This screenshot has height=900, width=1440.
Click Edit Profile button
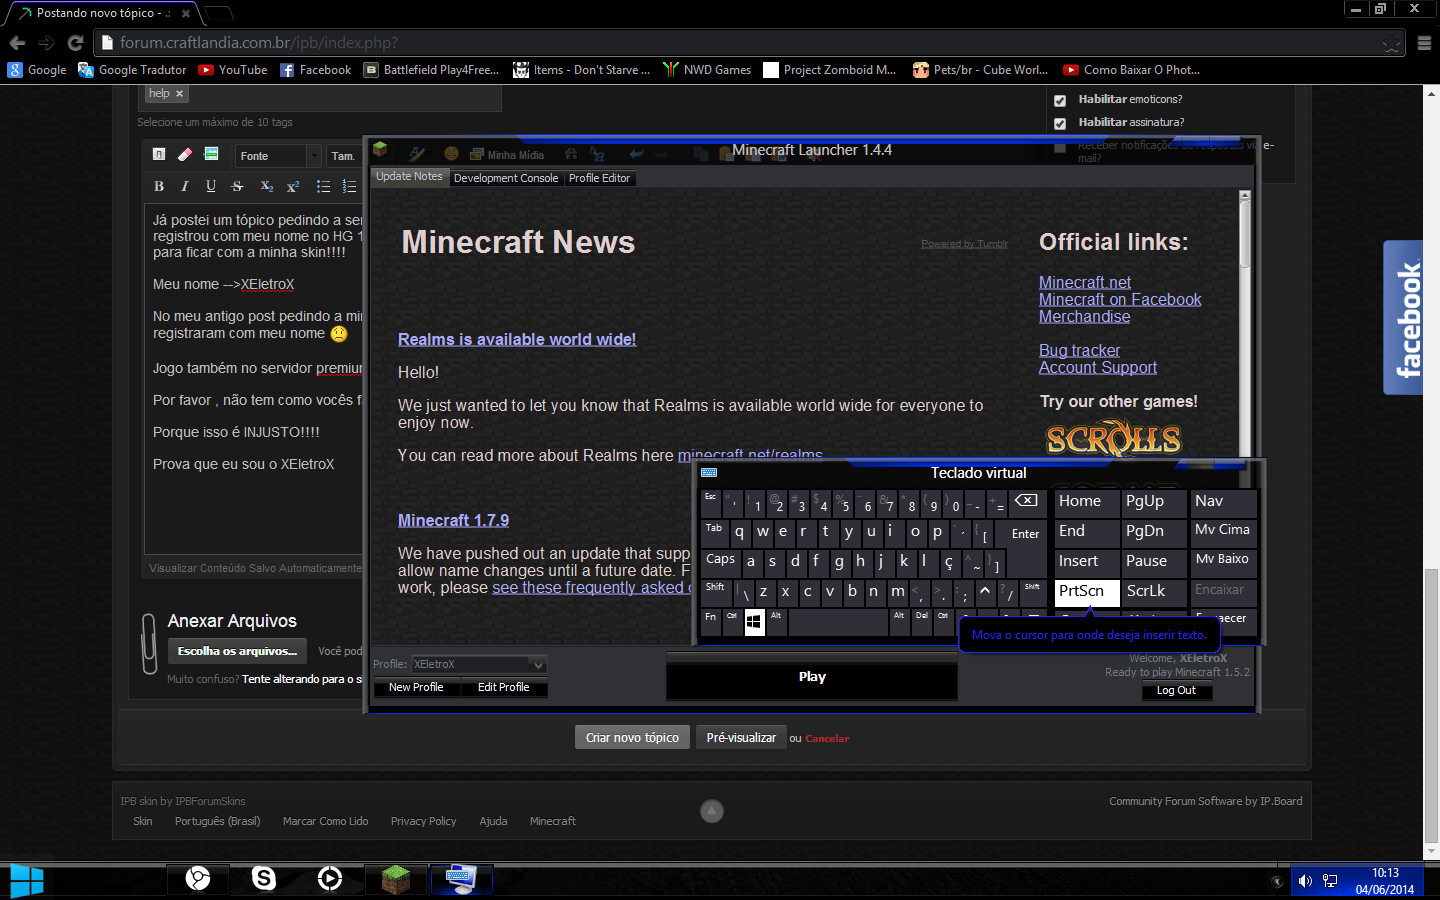point(504,687)
